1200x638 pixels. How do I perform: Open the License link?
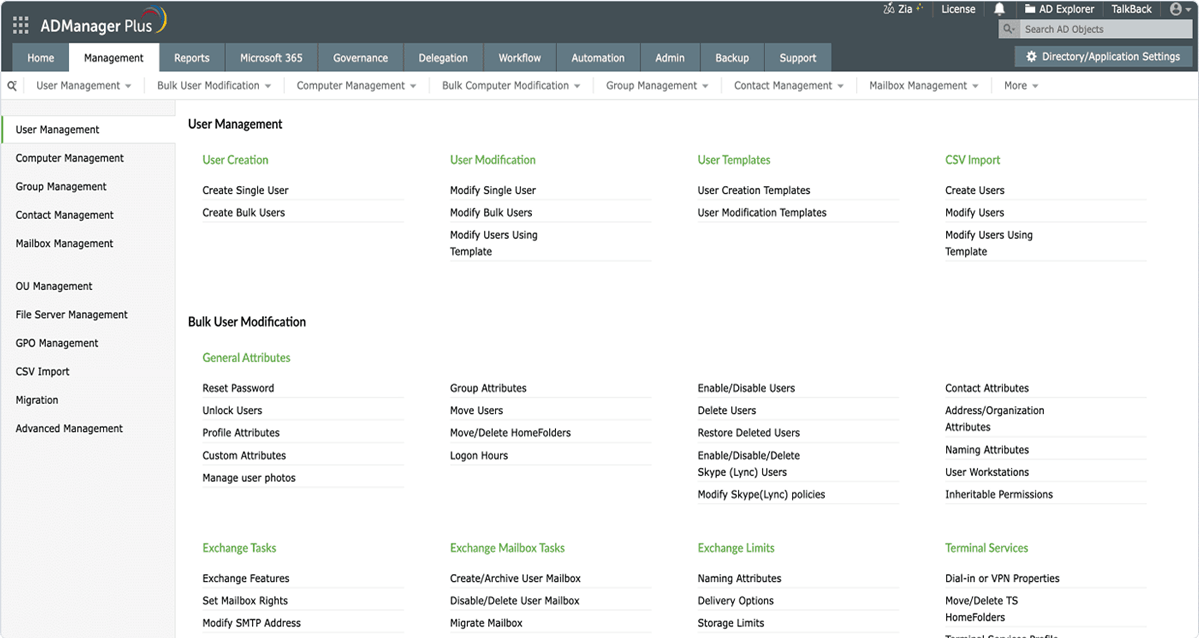[x=958, y=9]
